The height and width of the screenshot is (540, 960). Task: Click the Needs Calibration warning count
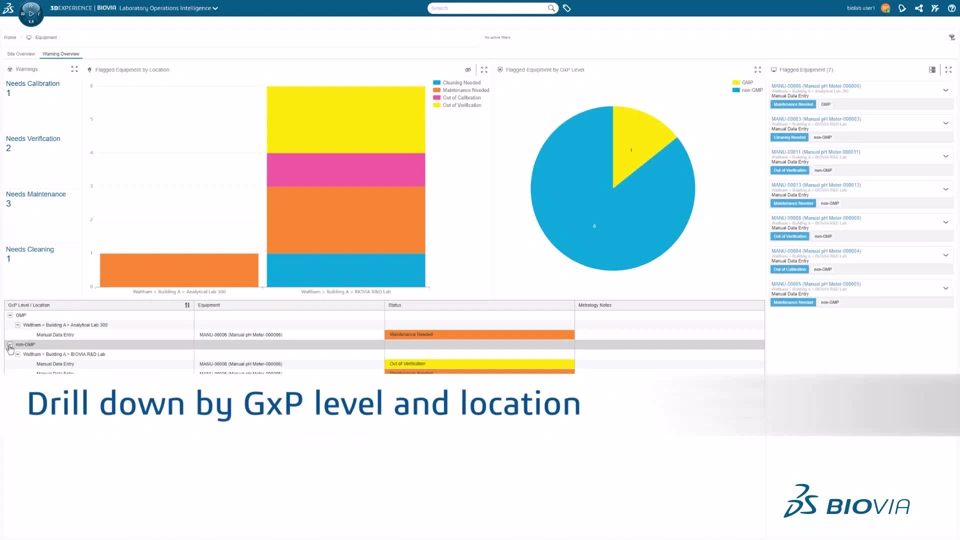tap(9, 93)
